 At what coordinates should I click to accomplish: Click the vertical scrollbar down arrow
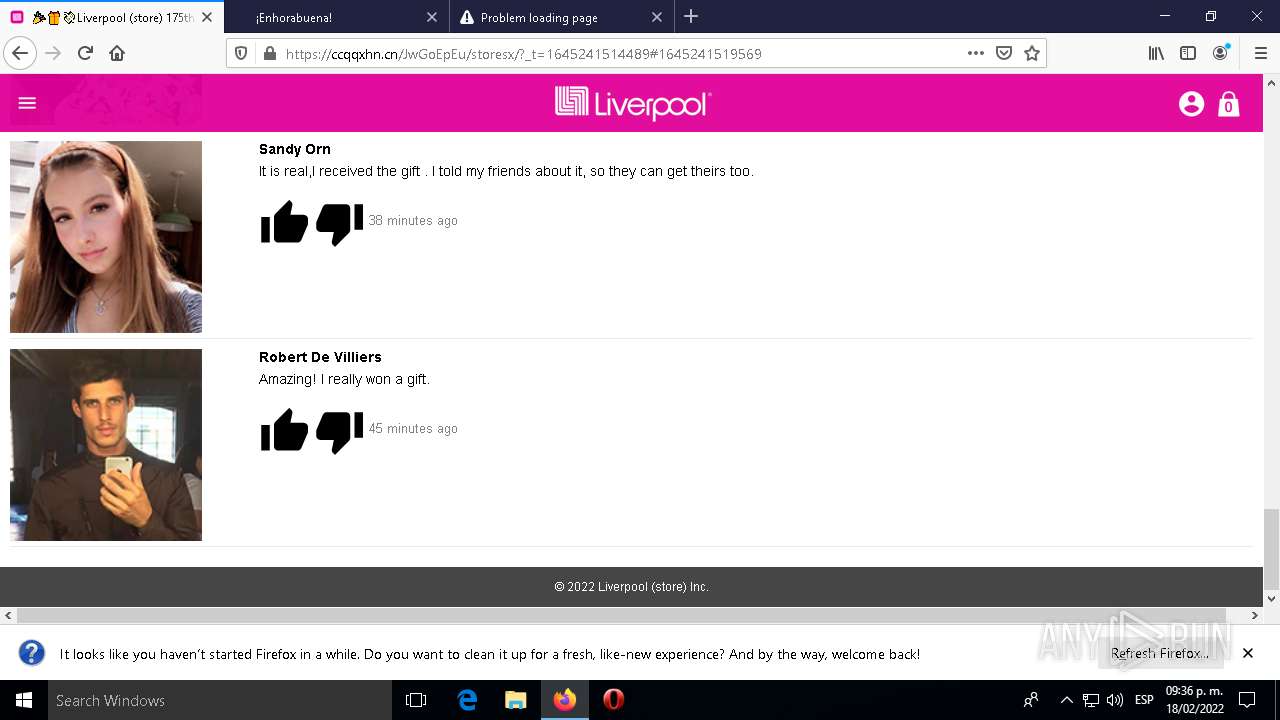(1271, 599)
